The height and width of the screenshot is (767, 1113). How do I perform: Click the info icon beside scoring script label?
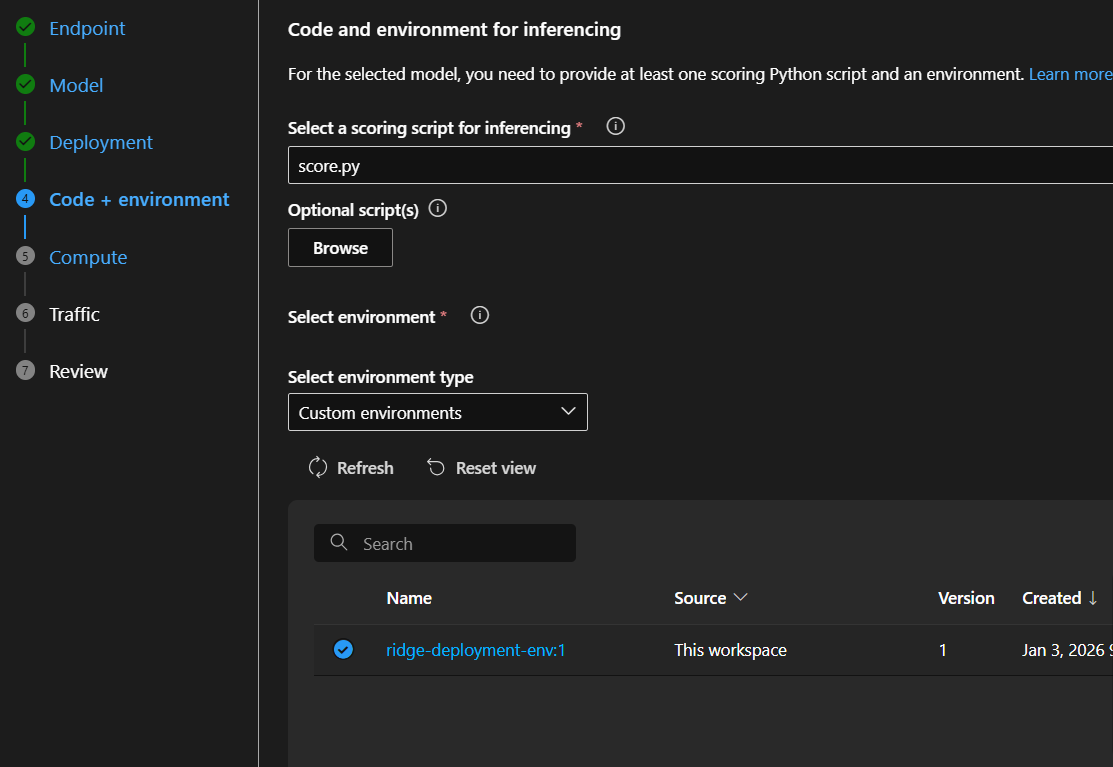point(616,127)
